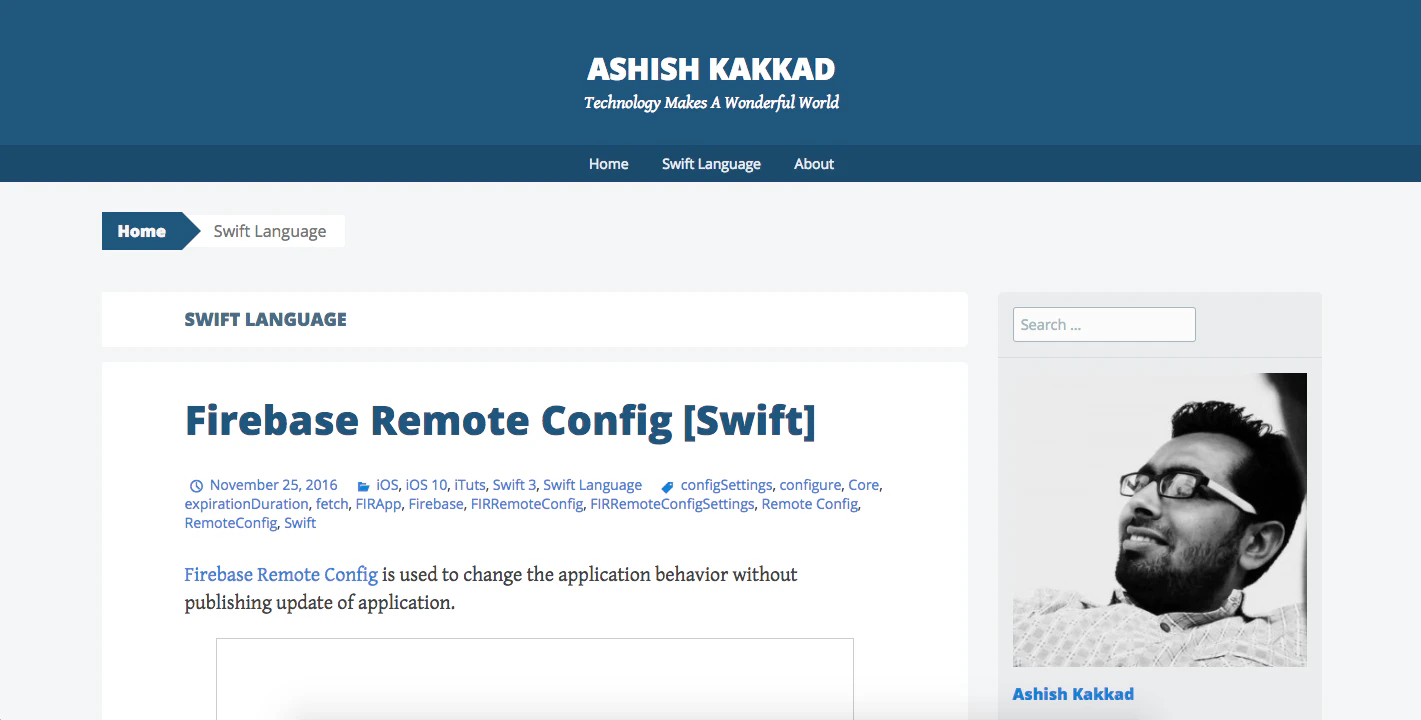Open the About page from navigation
The height and width of the screenshot is (720, 1421).
pyautogui.click(x=813, y=163)
